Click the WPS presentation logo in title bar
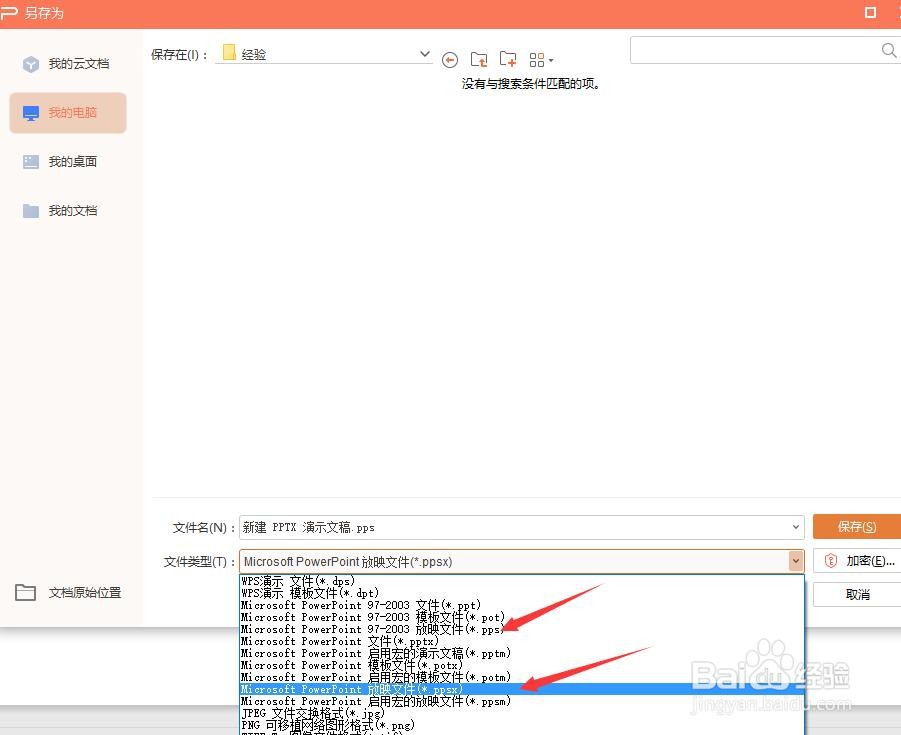901x735 pixels. (9, 13)
